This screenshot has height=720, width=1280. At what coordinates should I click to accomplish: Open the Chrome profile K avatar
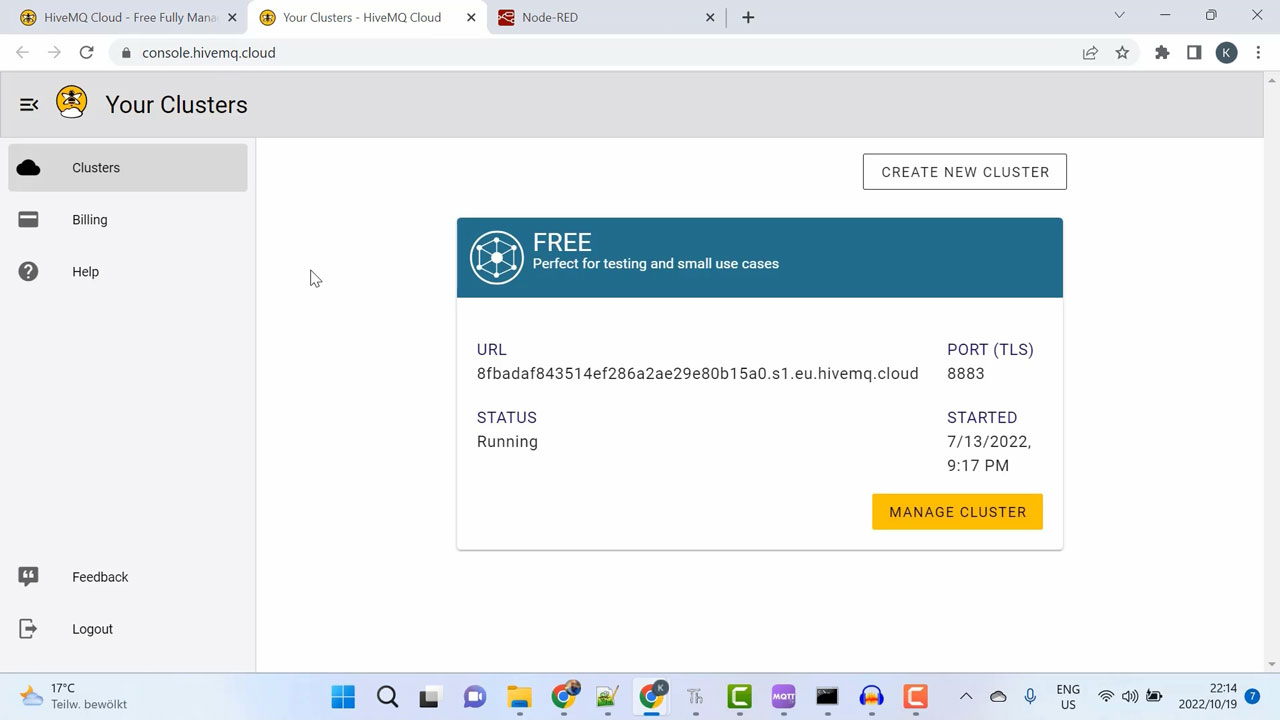coord(1226,53)
